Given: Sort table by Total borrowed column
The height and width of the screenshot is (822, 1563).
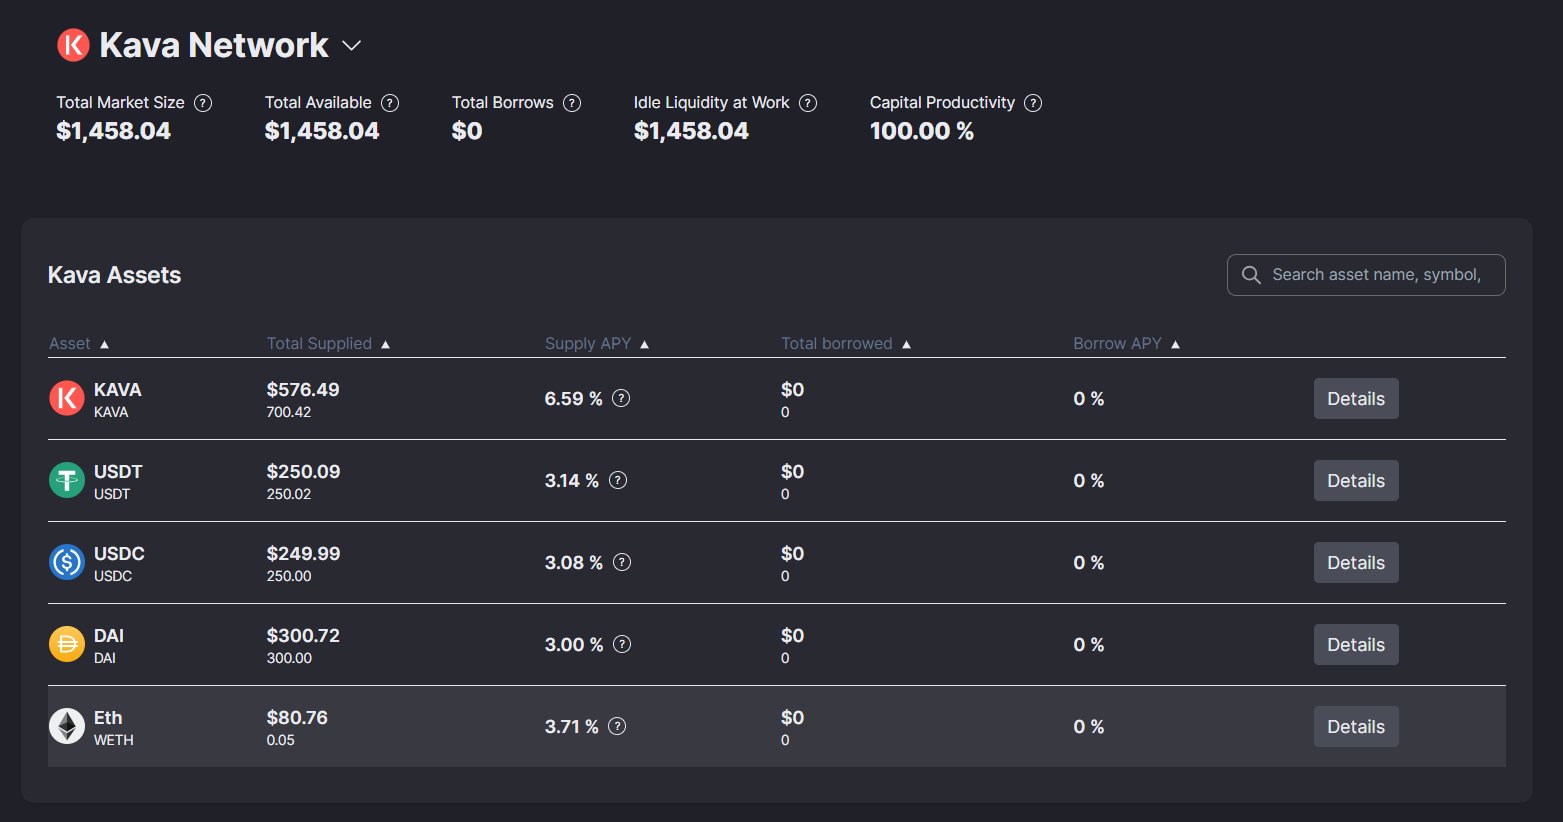Looking at the screenshot, I should pyautogui.click(x=846, y=344).
